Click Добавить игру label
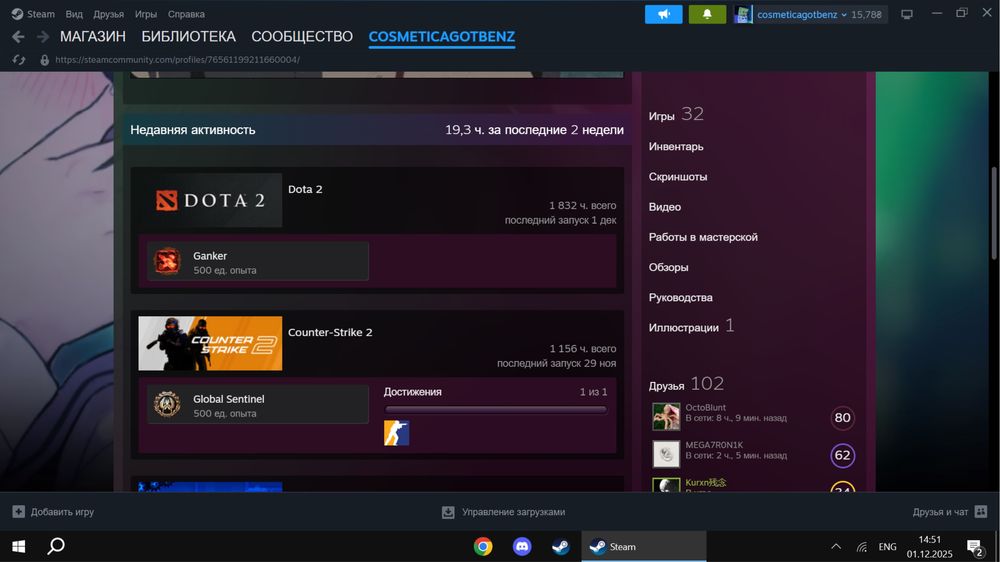Screen dimensions: 1000x562 (62, 512)
